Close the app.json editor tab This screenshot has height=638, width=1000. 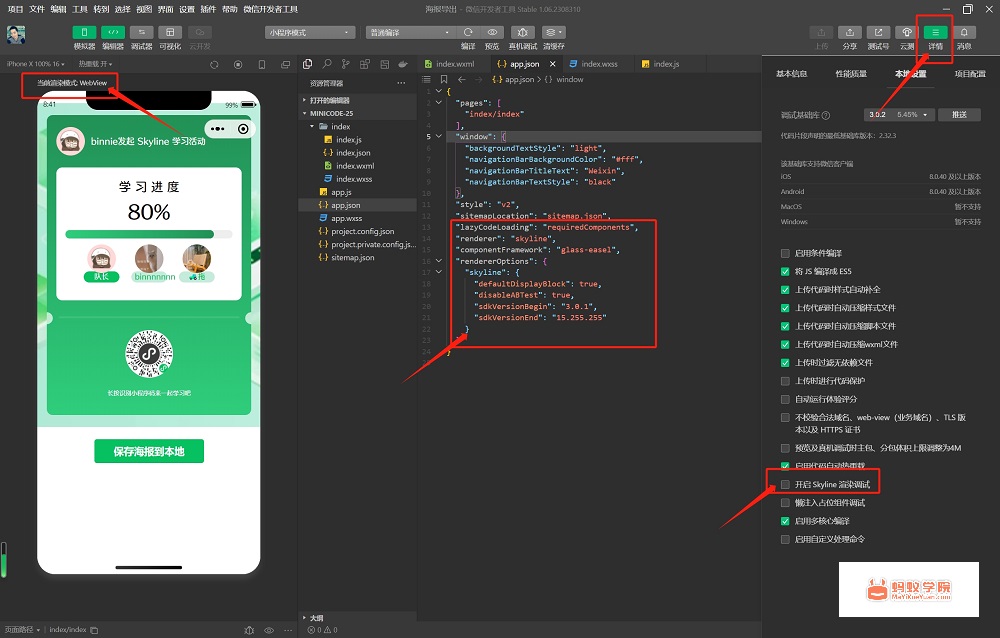553,64
